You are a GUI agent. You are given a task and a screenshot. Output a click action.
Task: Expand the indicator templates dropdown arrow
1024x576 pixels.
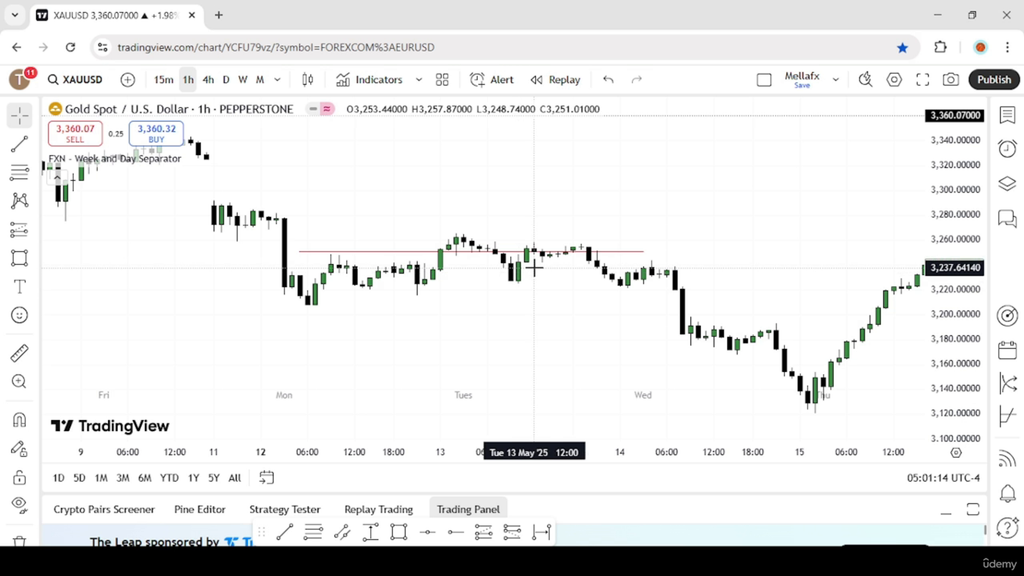click(x=419, y=80)
